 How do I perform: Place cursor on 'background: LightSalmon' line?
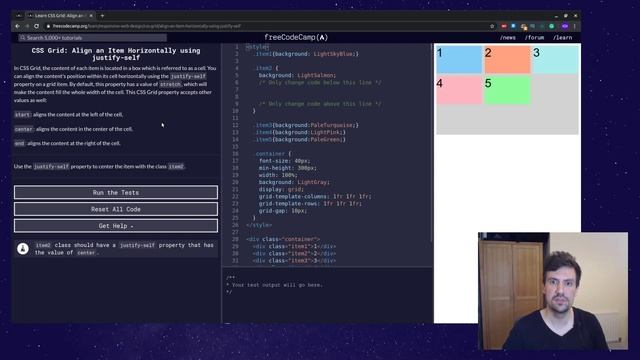point(297,75)
